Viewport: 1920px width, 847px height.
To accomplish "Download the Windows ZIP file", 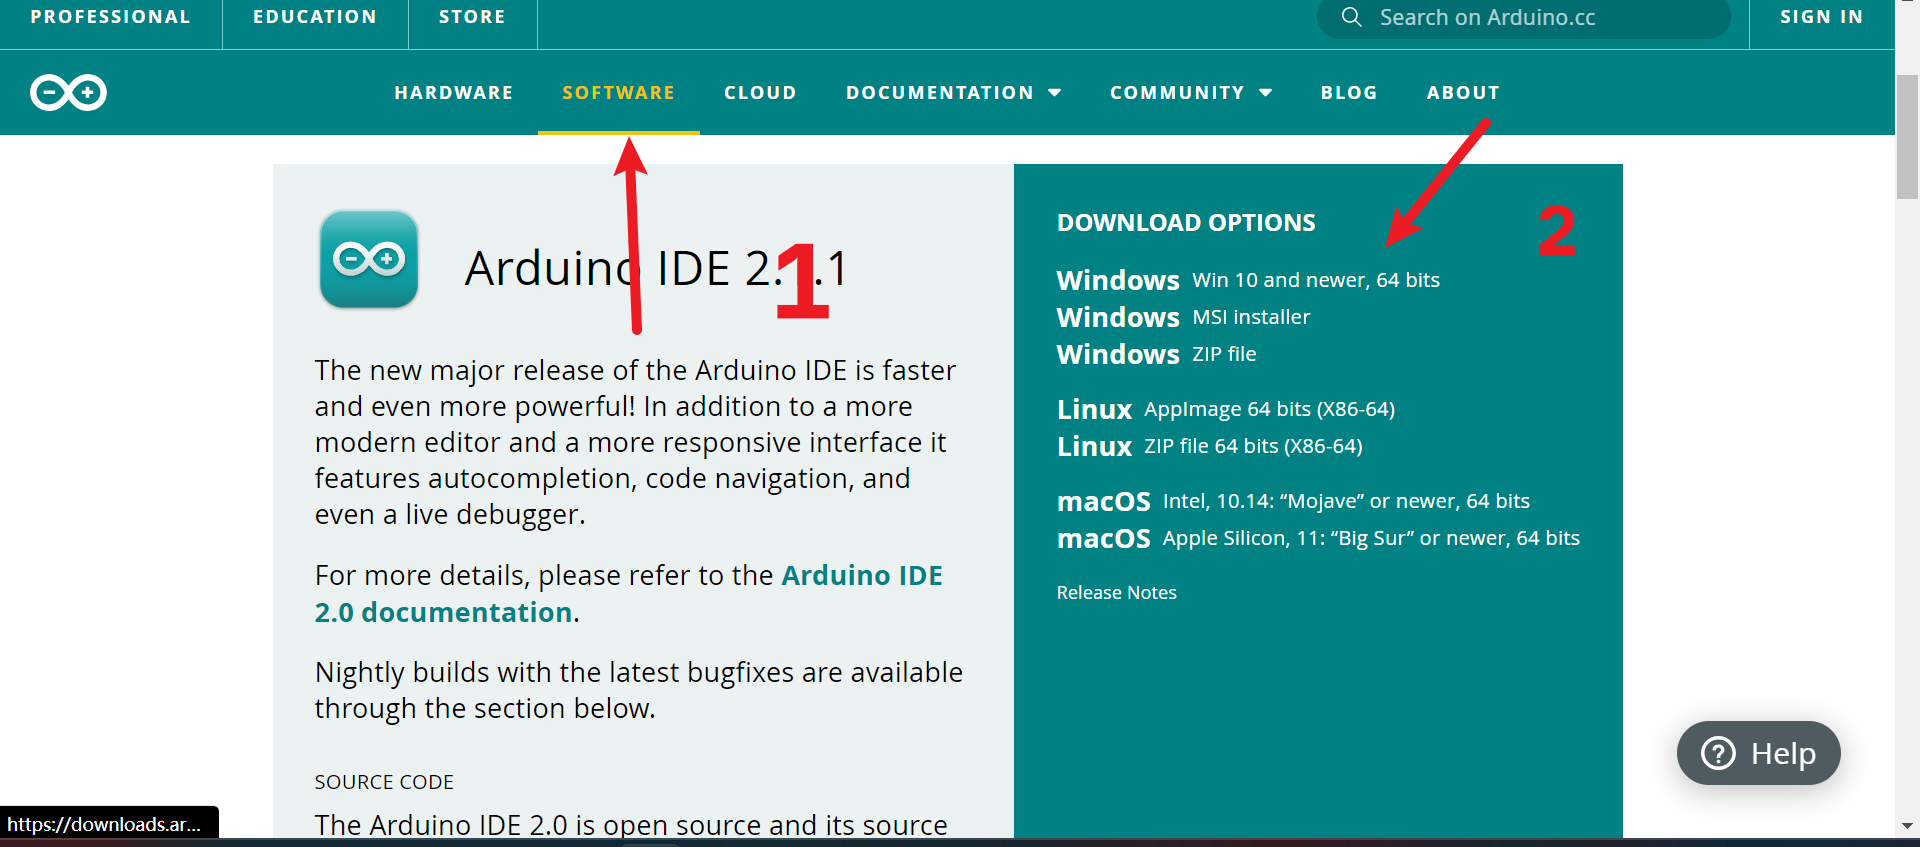I will coord(1156,354).
